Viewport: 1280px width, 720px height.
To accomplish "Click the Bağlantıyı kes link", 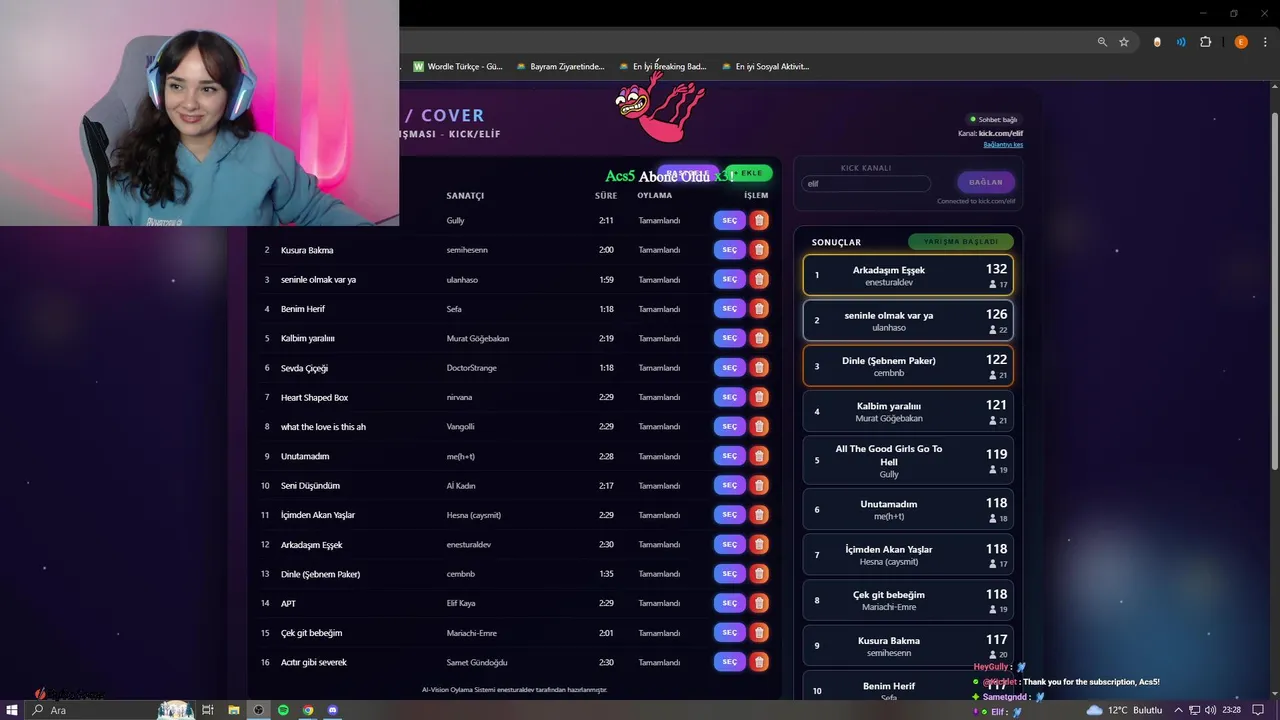I will tap(1003, 144).
